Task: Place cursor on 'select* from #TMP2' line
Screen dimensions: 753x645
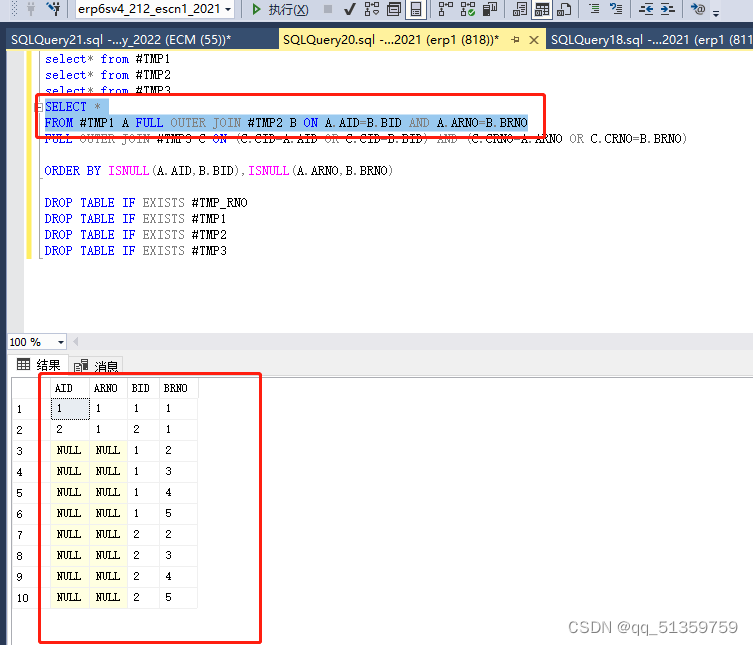Action: click(108, 75)
